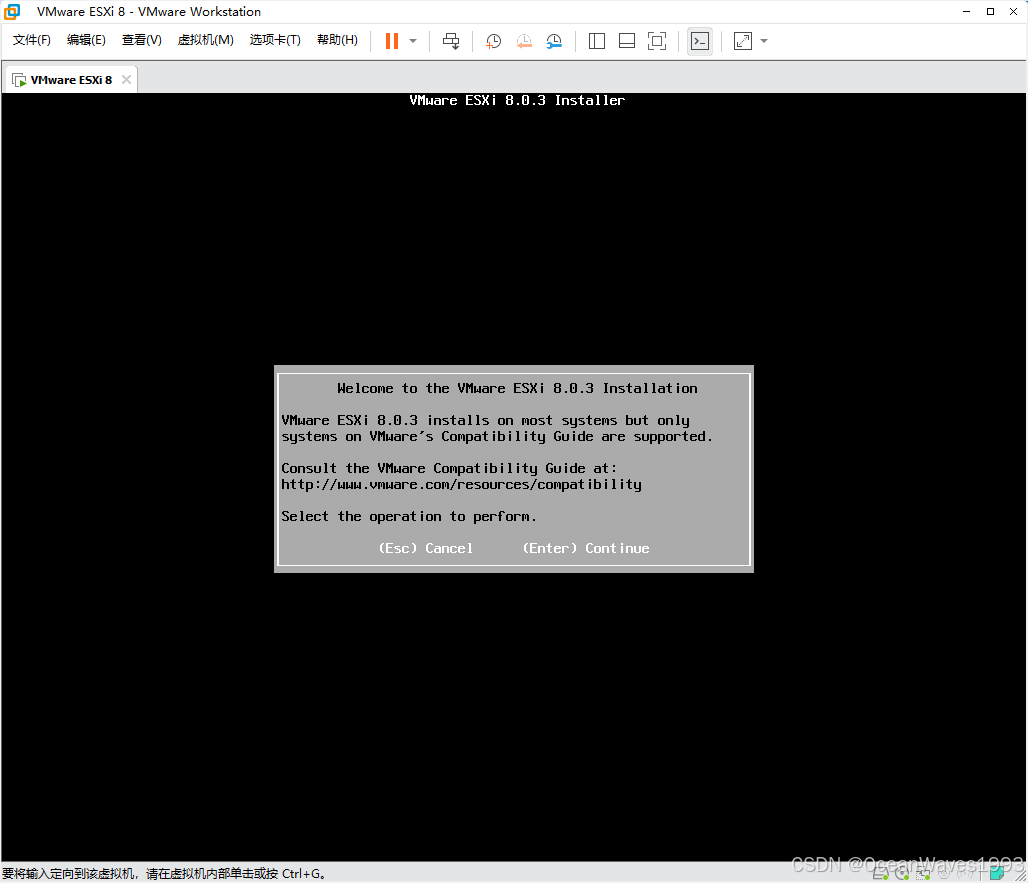Minimize the VMware Workstation window

pos(966,12)
